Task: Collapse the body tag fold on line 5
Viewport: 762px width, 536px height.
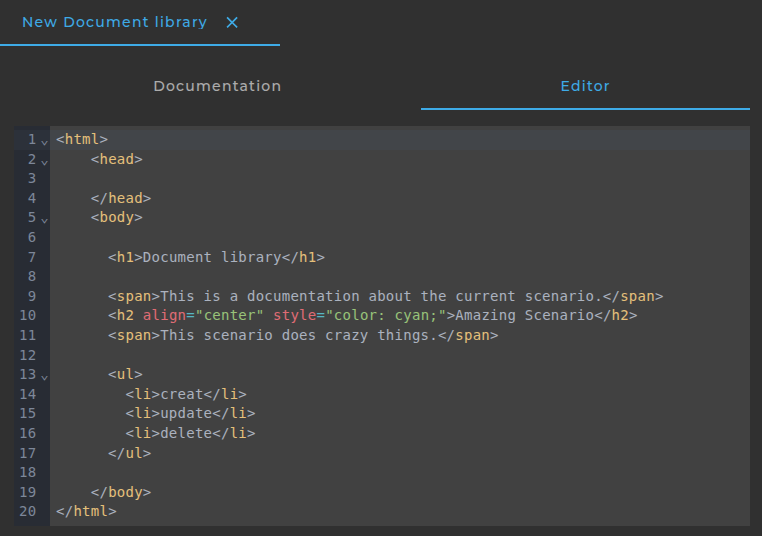Action: click(x=44, y=220)
